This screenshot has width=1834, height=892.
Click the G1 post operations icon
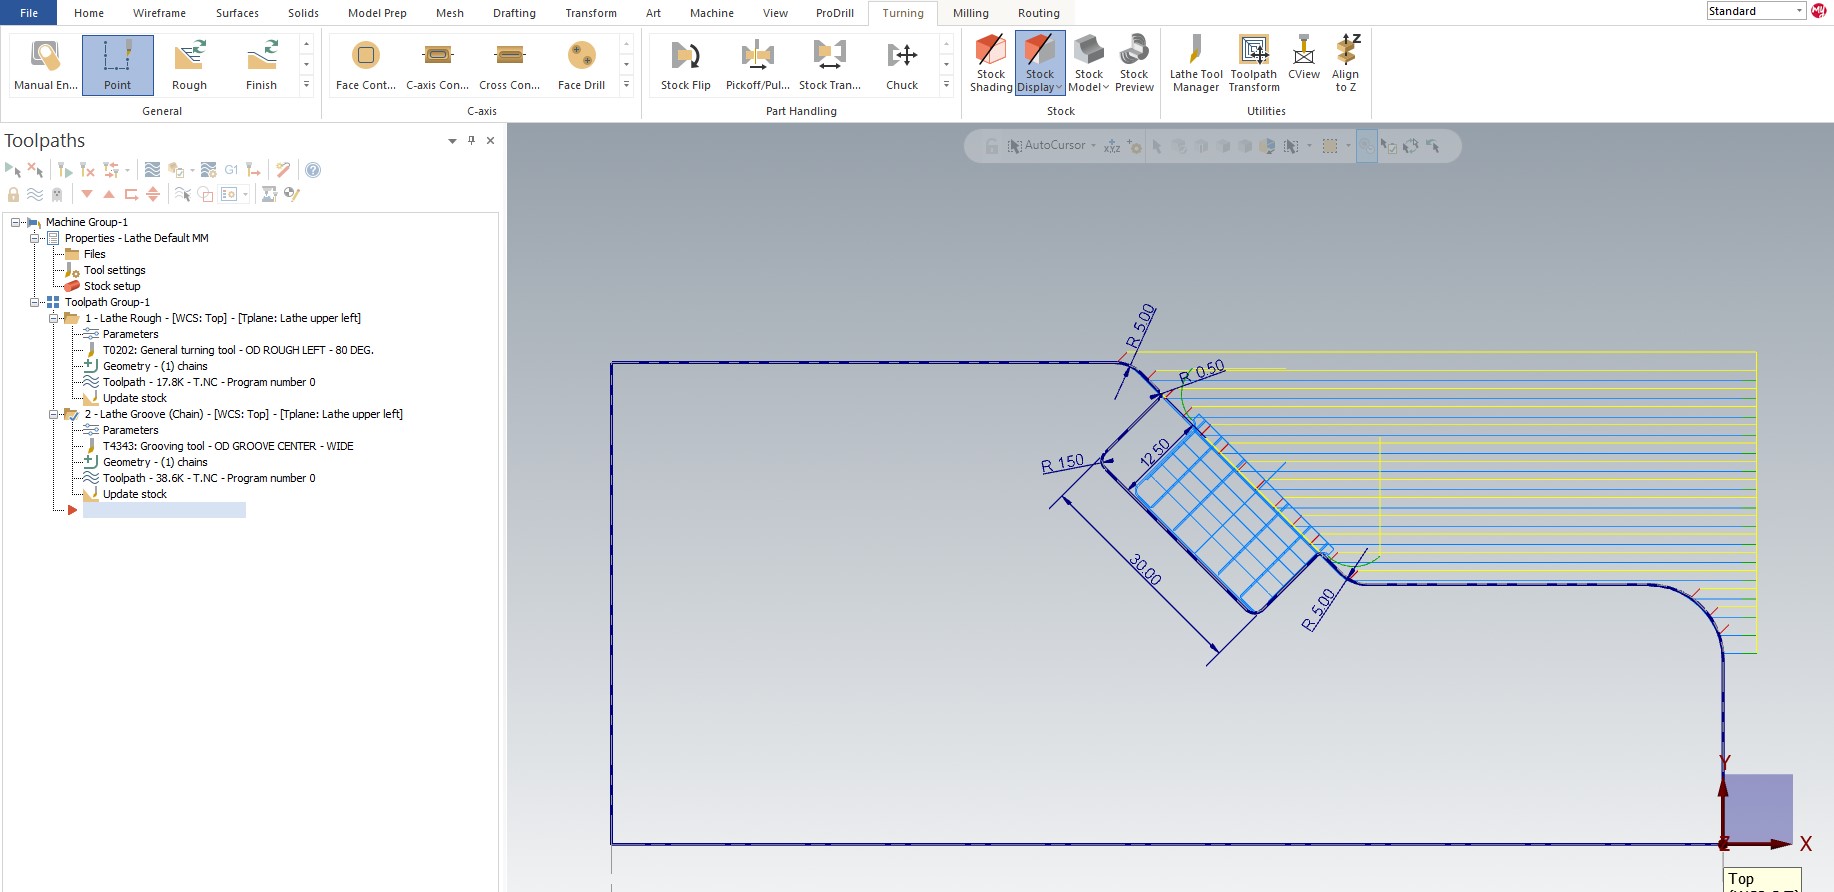click(x=231, y=170)
